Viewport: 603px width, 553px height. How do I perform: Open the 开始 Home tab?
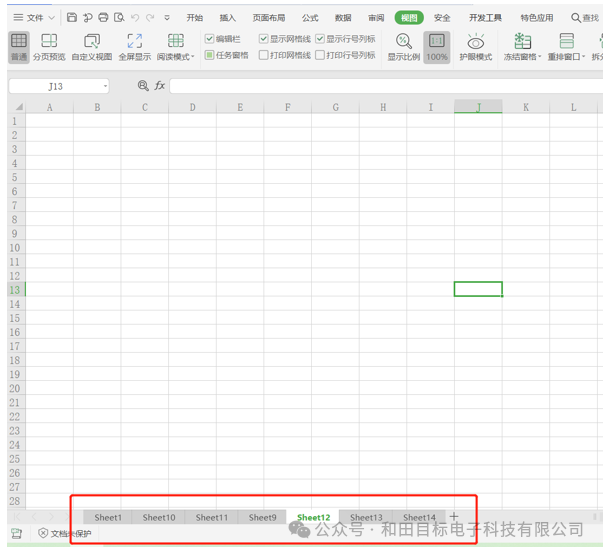point(195,18)
